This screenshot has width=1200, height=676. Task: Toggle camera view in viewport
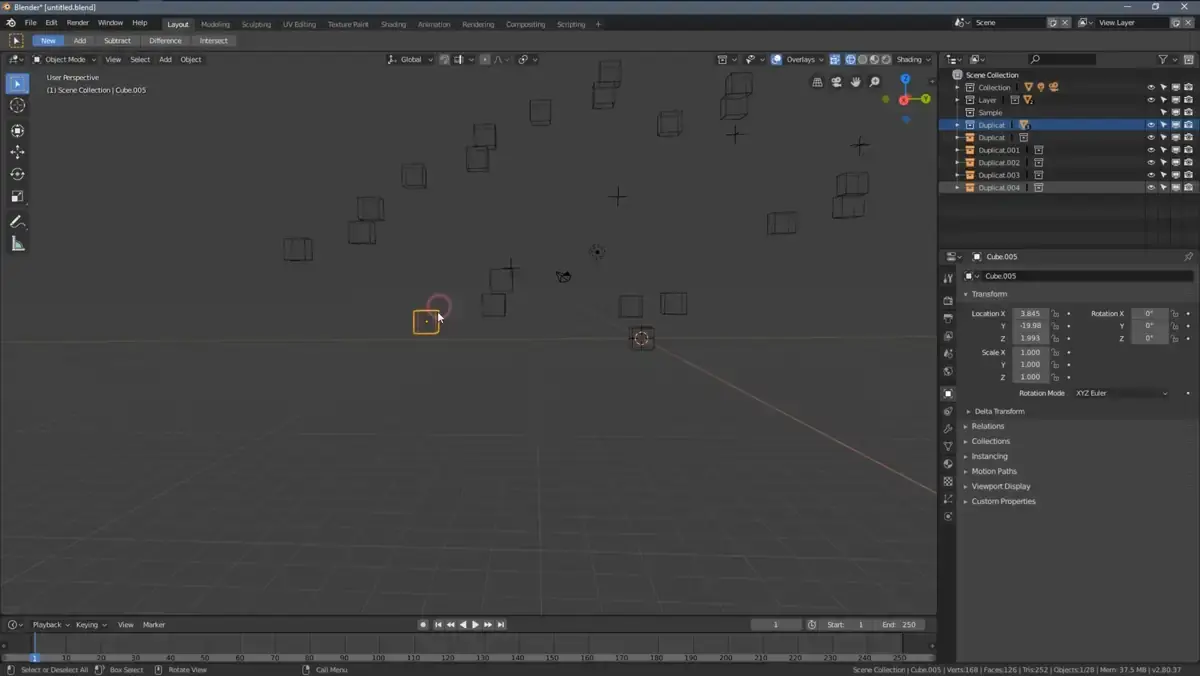pyautogui.click(x=836, y=82)
